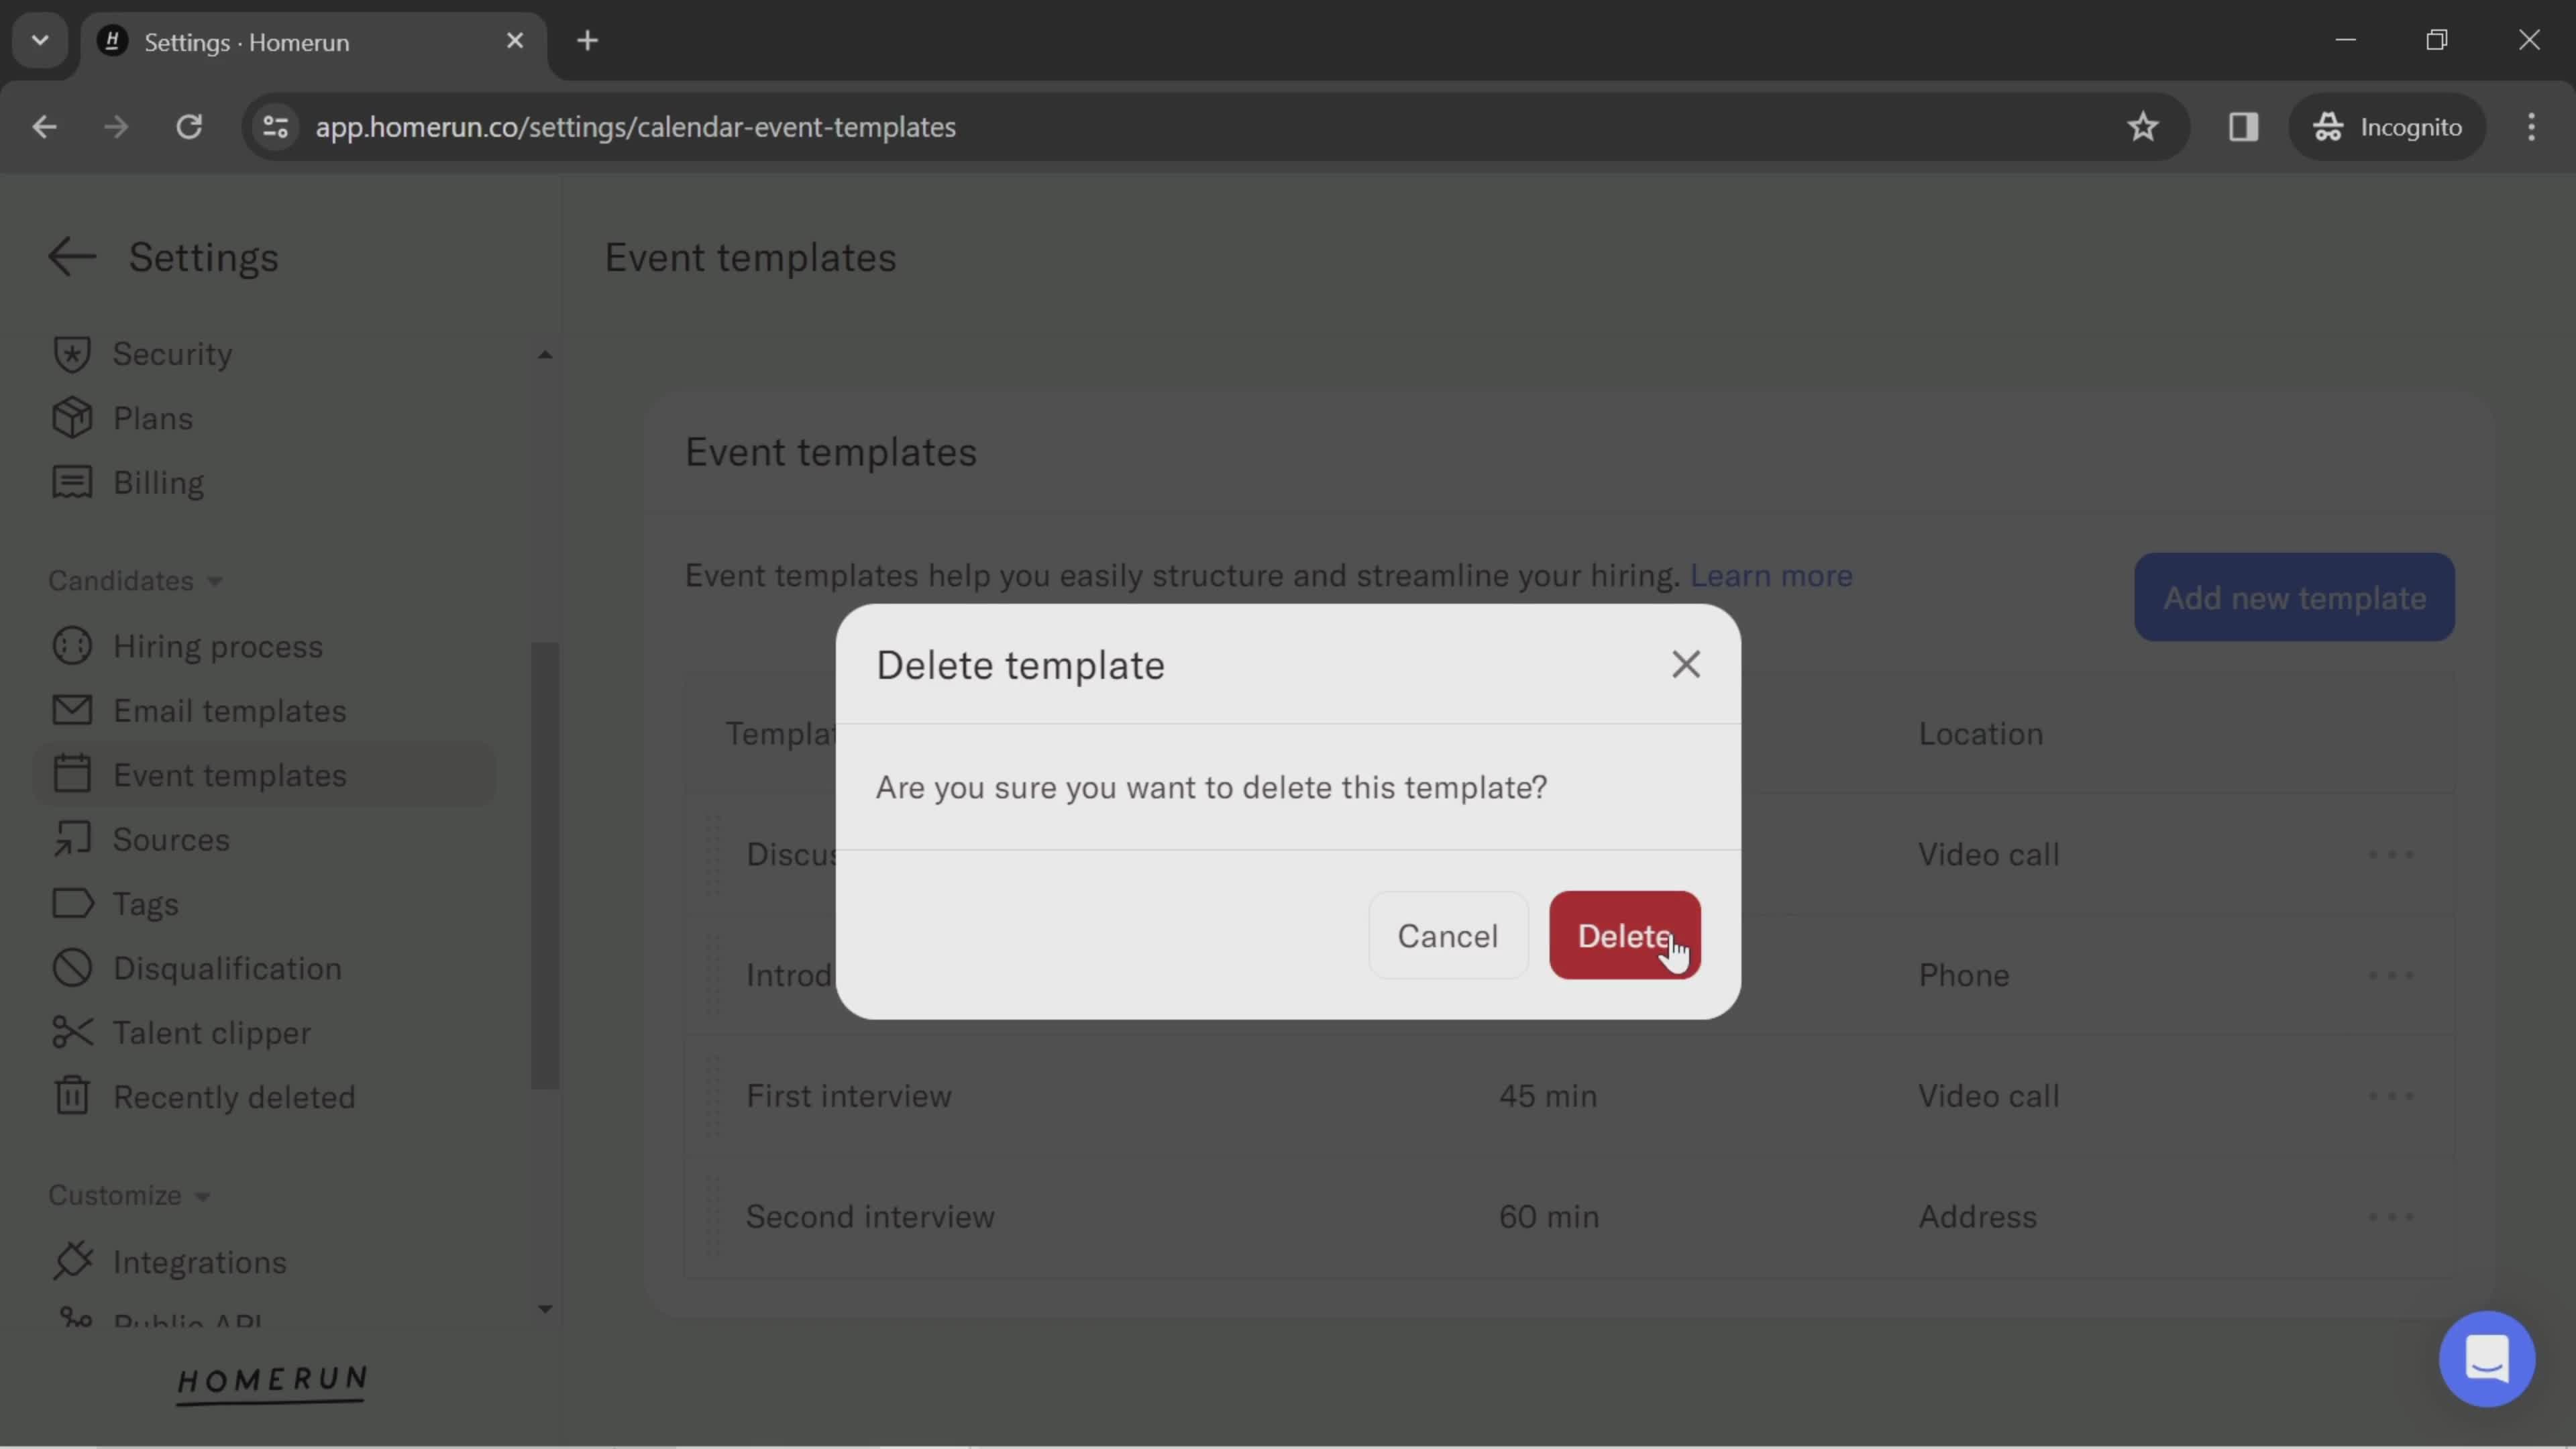The image size is (2576, 1449).
Task: Confirm deletion with the red Delete button
Action: 1624,935
